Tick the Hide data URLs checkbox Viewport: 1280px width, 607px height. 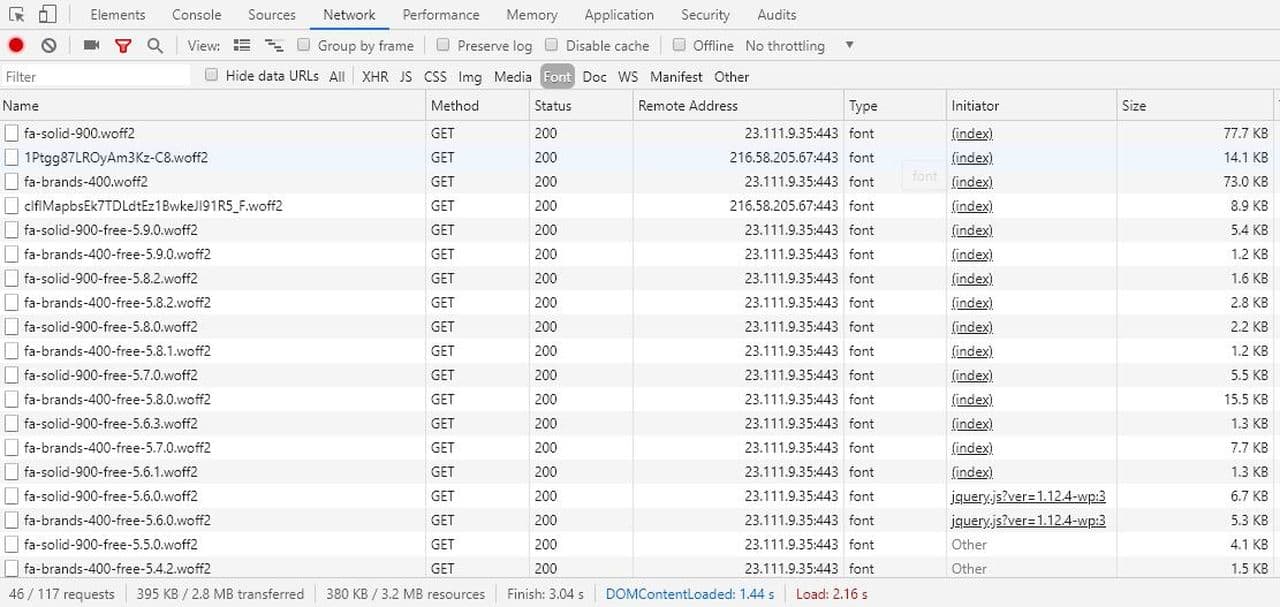click(x=211, y=75)
